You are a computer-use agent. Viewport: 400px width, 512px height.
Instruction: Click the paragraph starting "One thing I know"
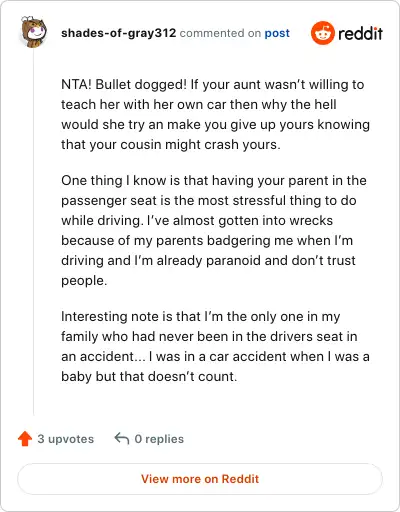pyautogui.click(x=214, y=230)
